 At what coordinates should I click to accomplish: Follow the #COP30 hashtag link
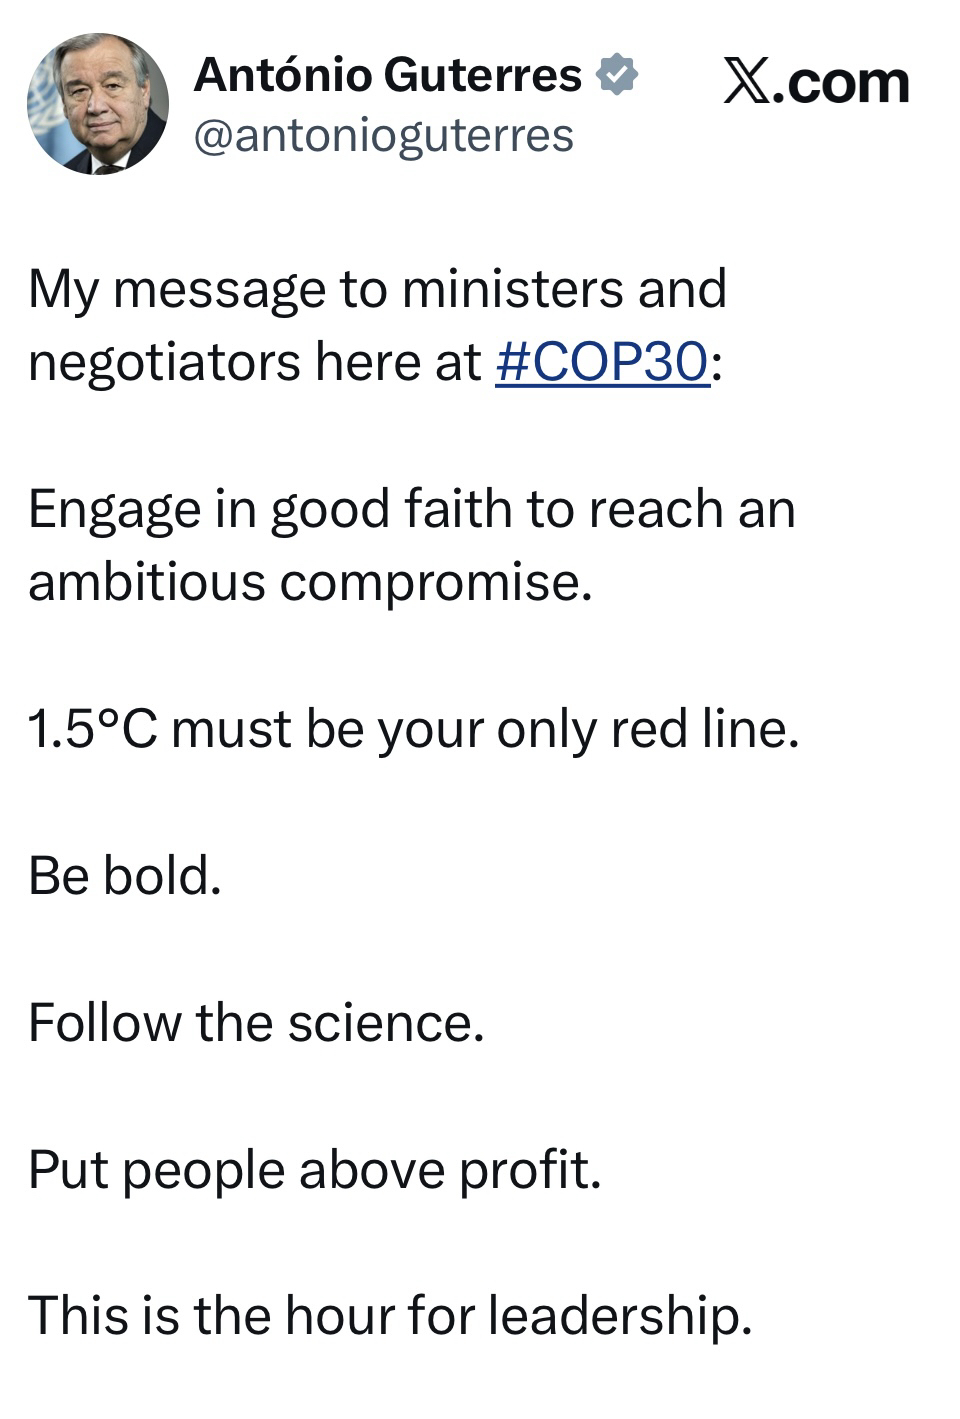(x=602, y=361)
